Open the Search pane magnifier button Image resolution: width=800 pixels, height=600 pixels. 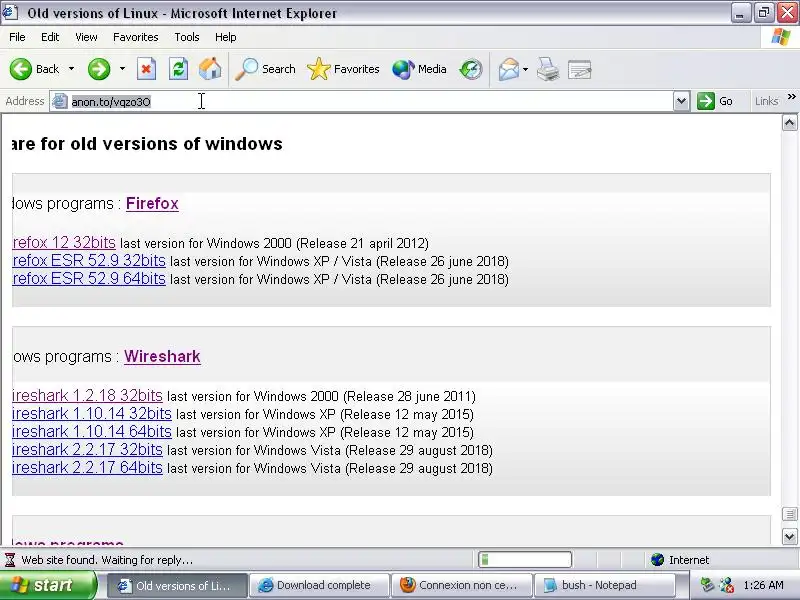click(265, 69)
